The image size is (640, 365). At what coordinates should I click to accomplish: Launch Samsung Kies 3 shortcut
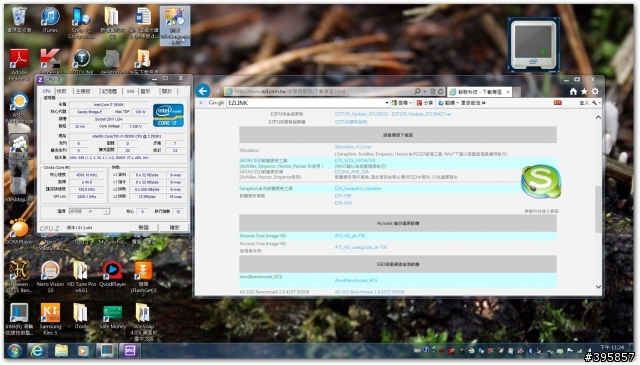coord(50,319)
